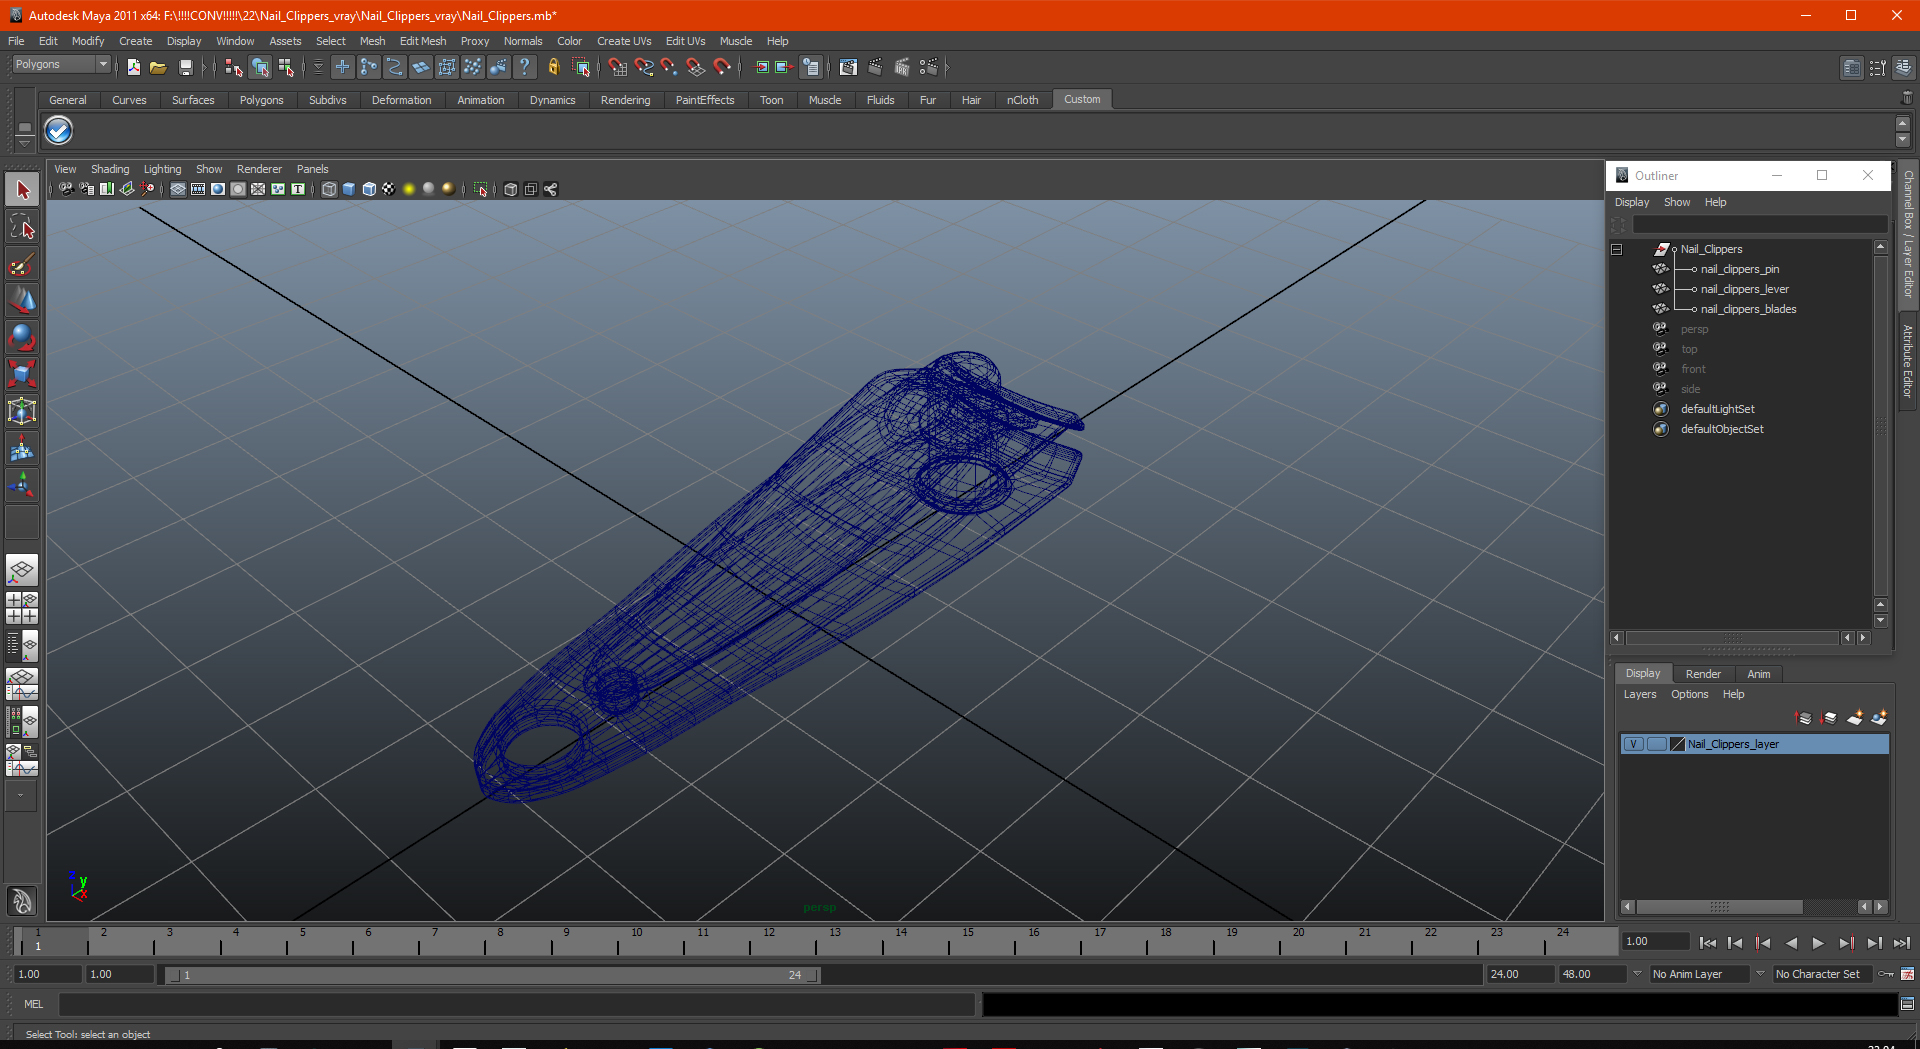Screen dimensions: 1920x1049
Task: Enable Snap to points magnet icon
Action: 669,67
